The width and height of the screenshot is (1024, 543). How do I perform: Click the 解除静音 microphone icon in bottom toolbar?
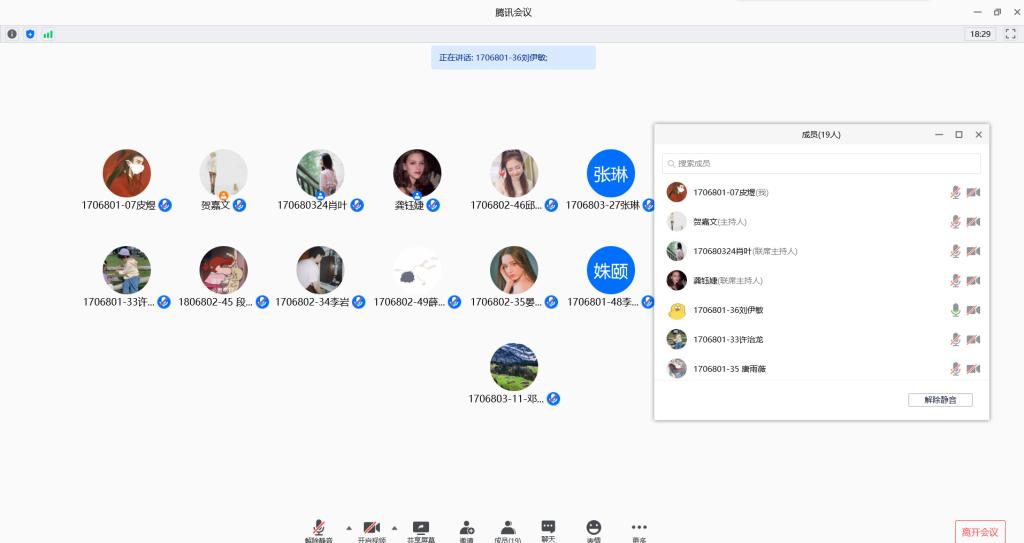point(319,527)
